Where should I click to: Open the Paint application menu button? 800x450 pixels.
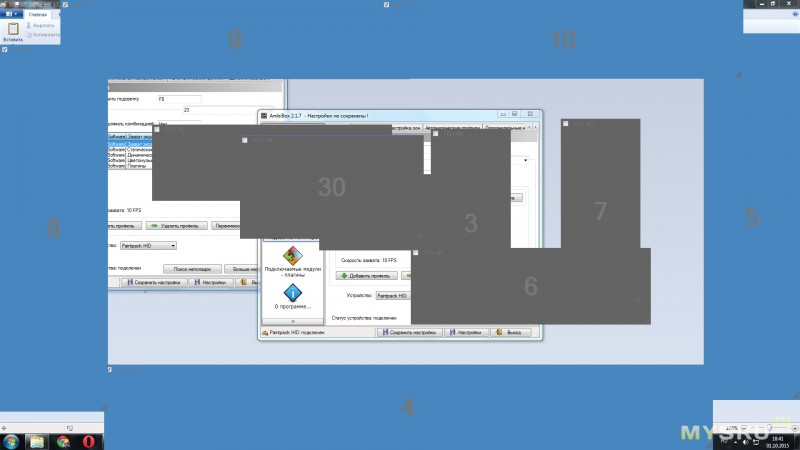tap(11, 14)
